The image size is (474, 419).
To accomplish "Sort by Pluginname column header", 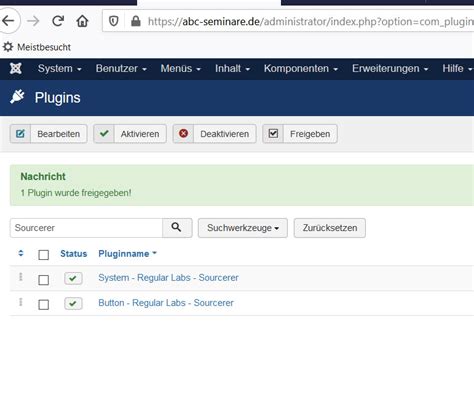I will coord(127,254).
